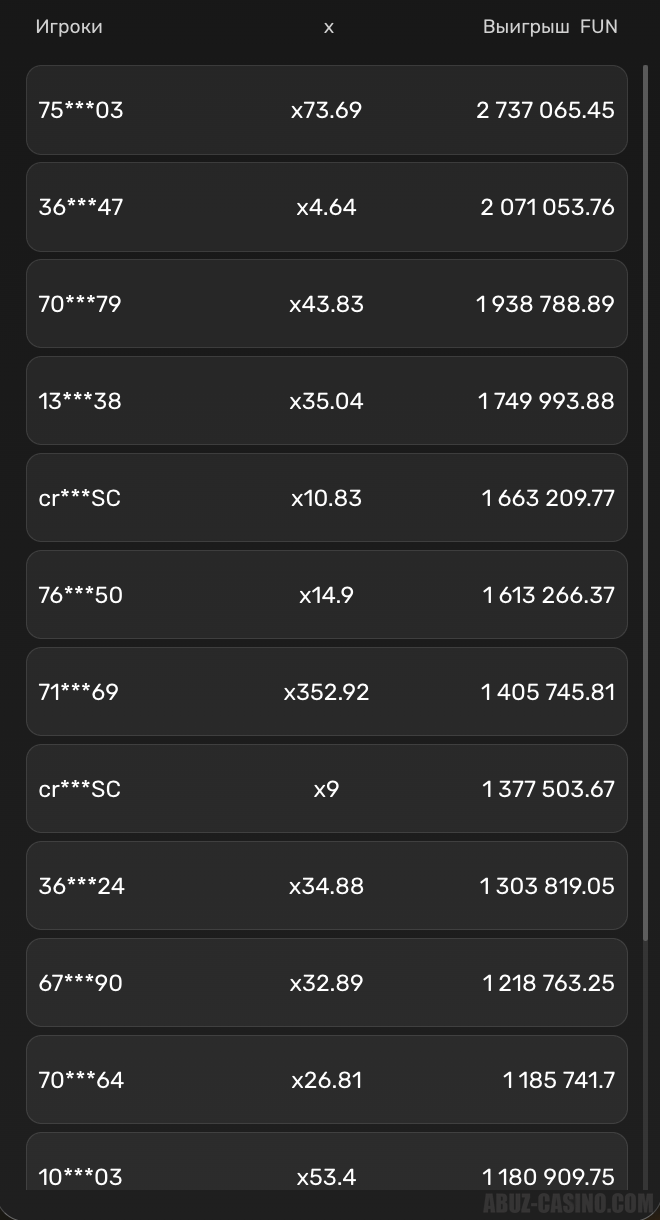Click the winnings amount 1 185 741.7

(559, 1080)
